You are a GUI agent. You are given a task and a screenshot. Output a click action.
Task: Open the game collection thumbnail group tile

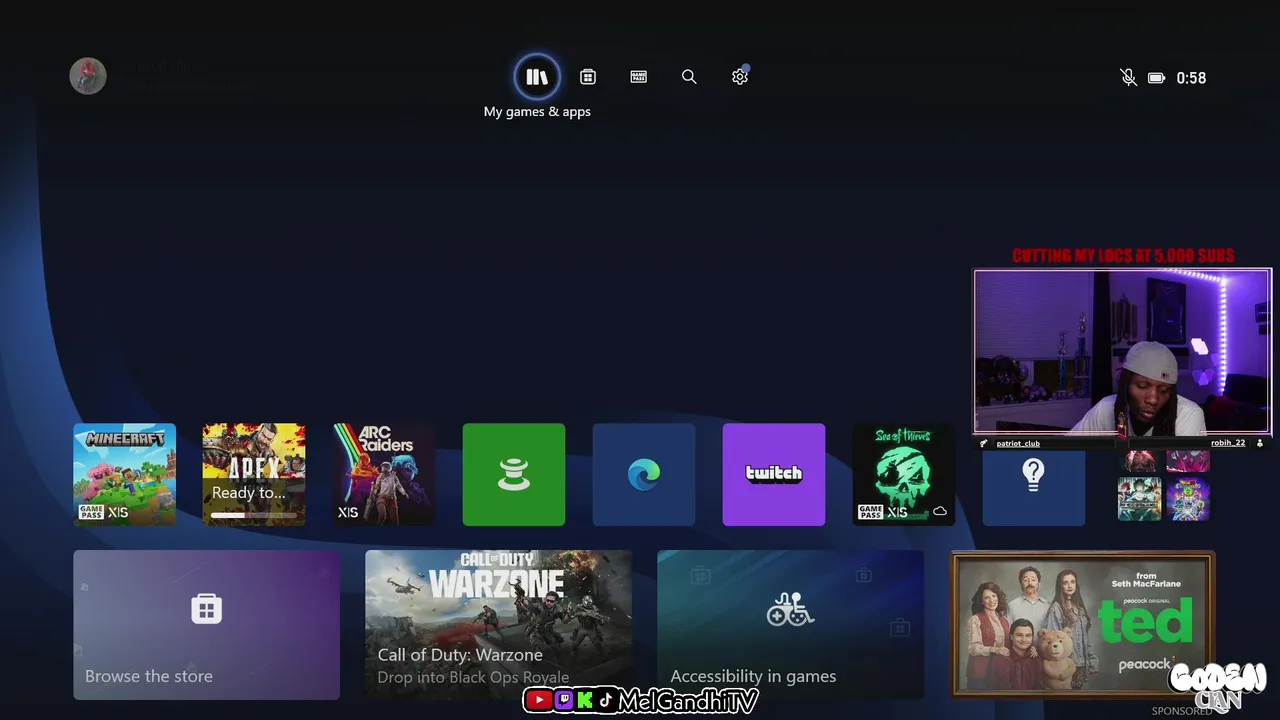pos(1164,487)
